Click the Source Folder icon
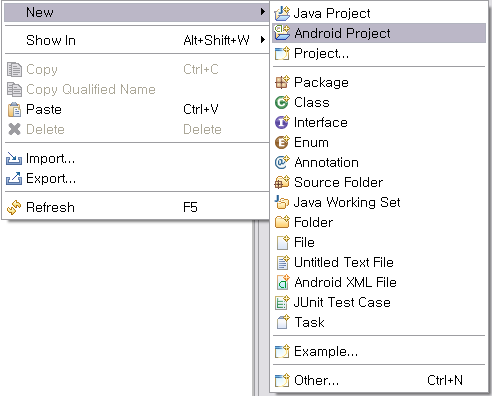492x396 pixels. coord(282,182)
